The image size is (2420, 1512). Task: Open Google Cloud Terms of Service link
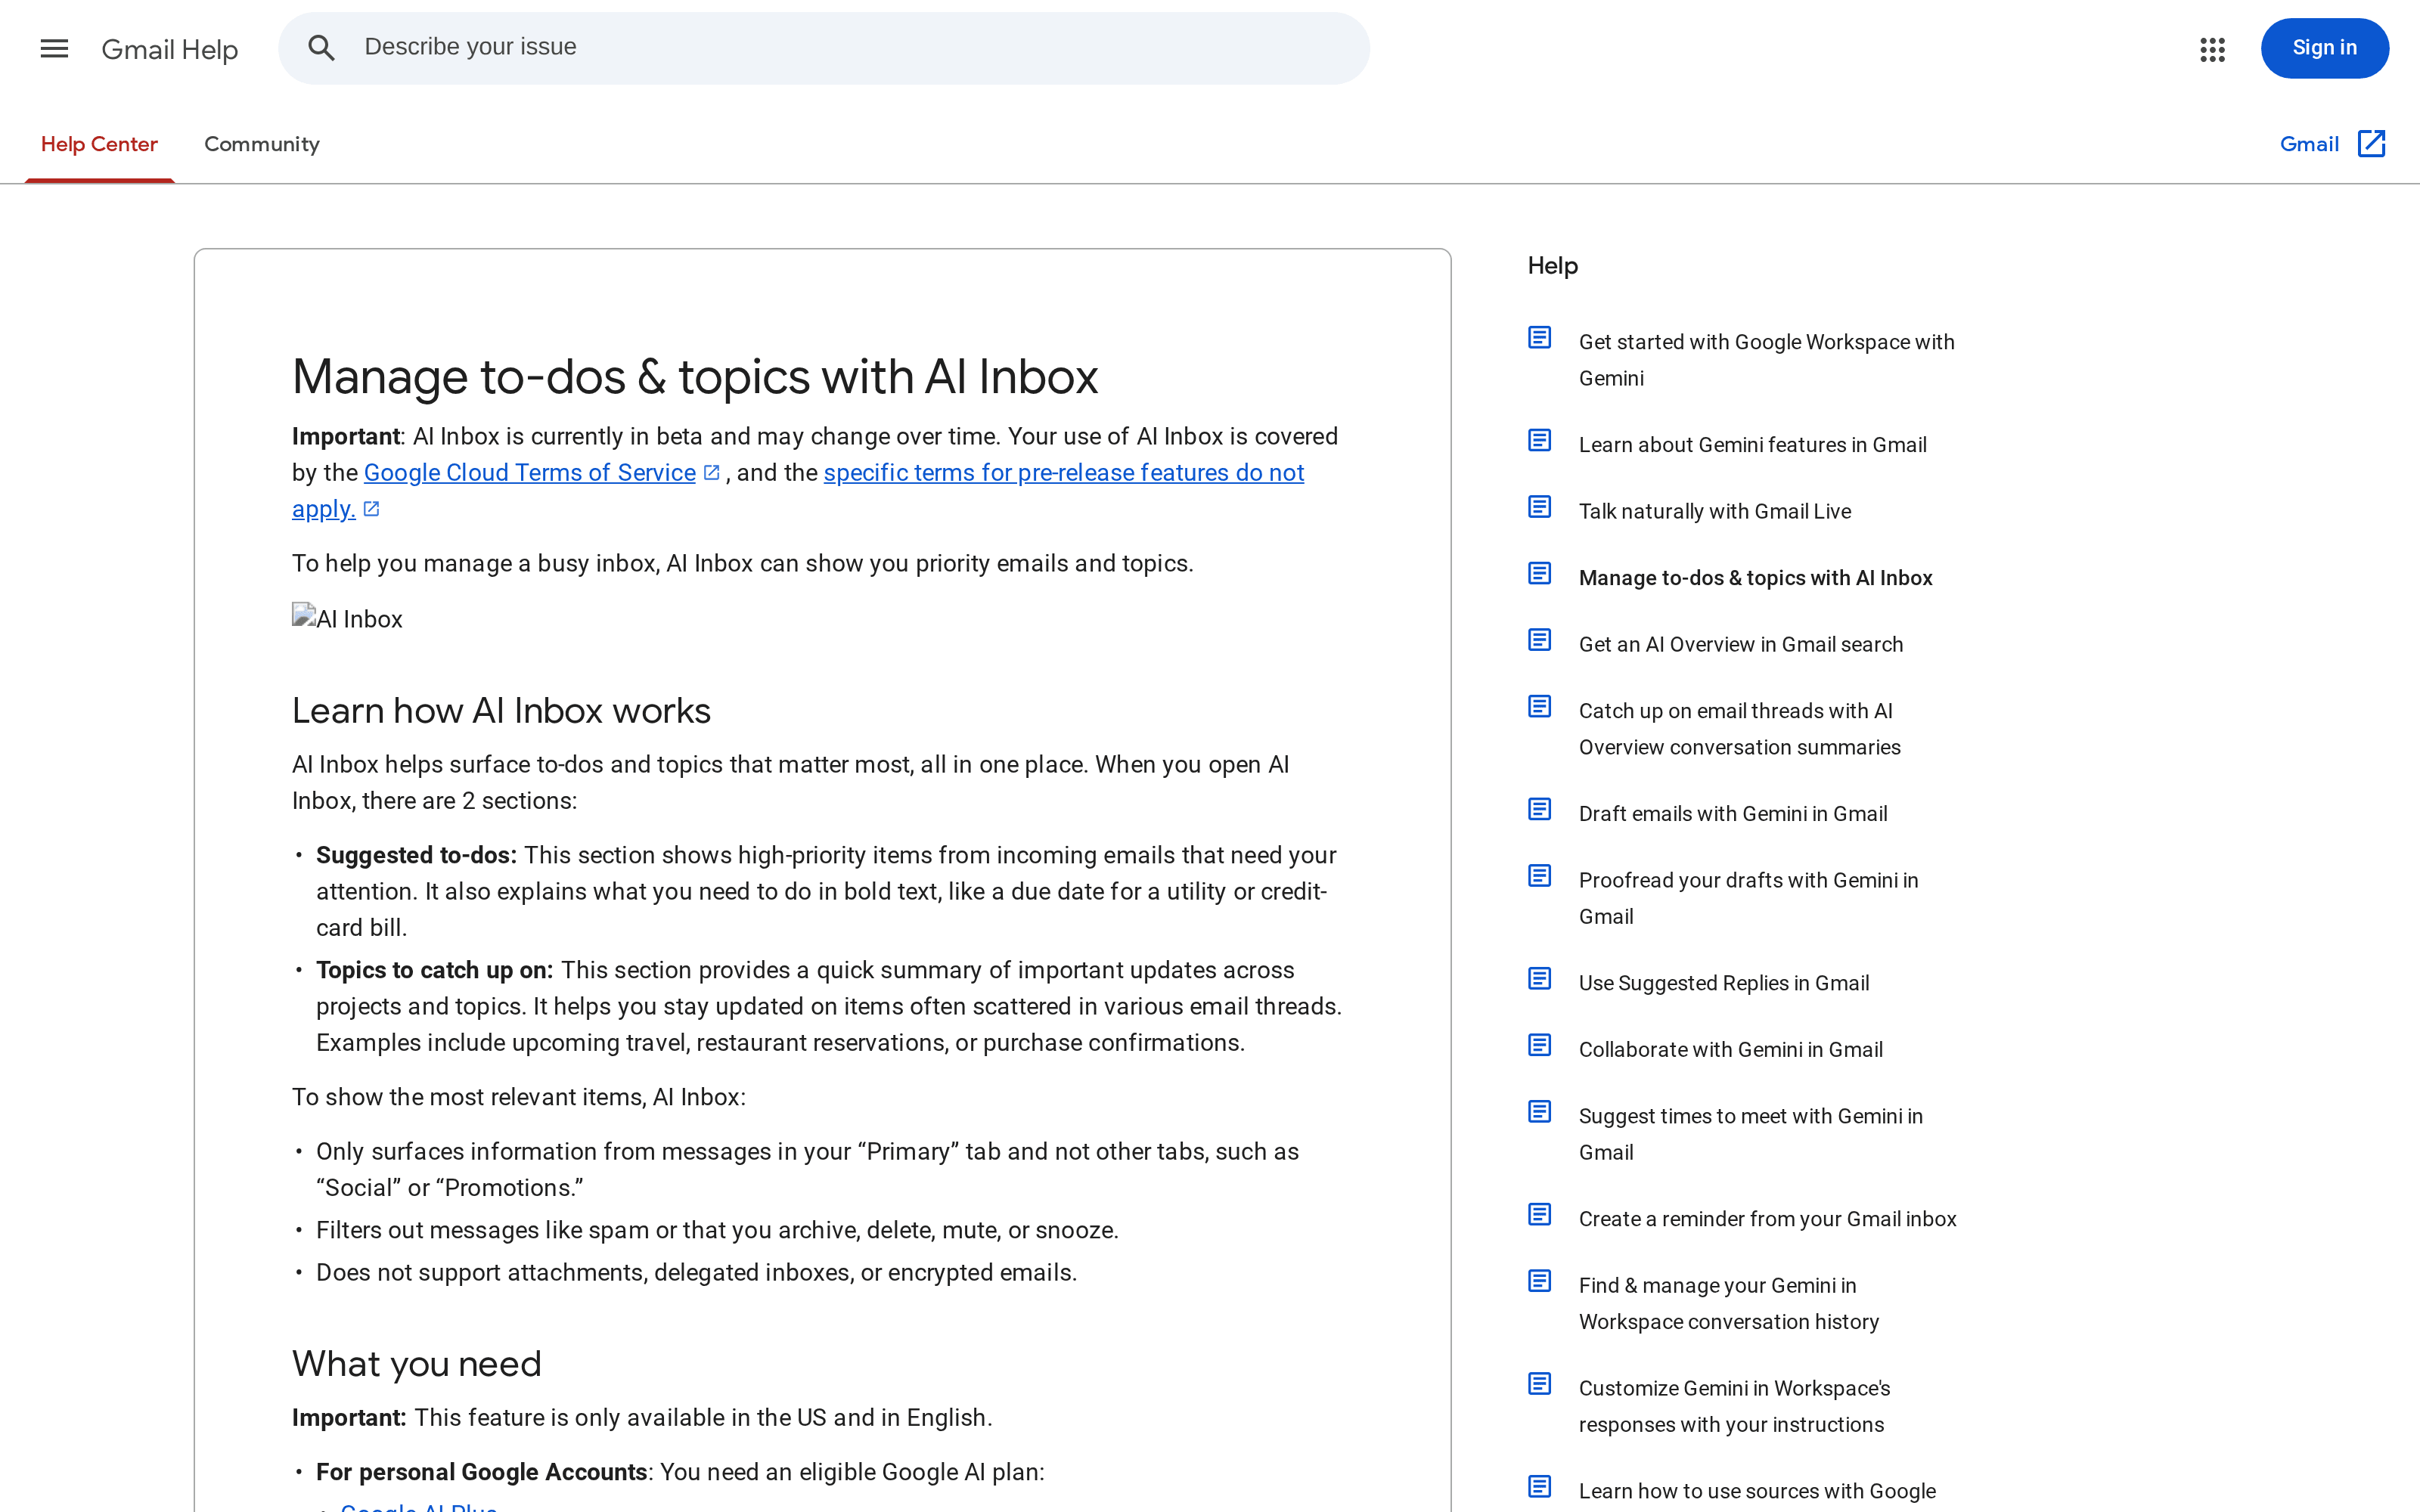[530, 473]
